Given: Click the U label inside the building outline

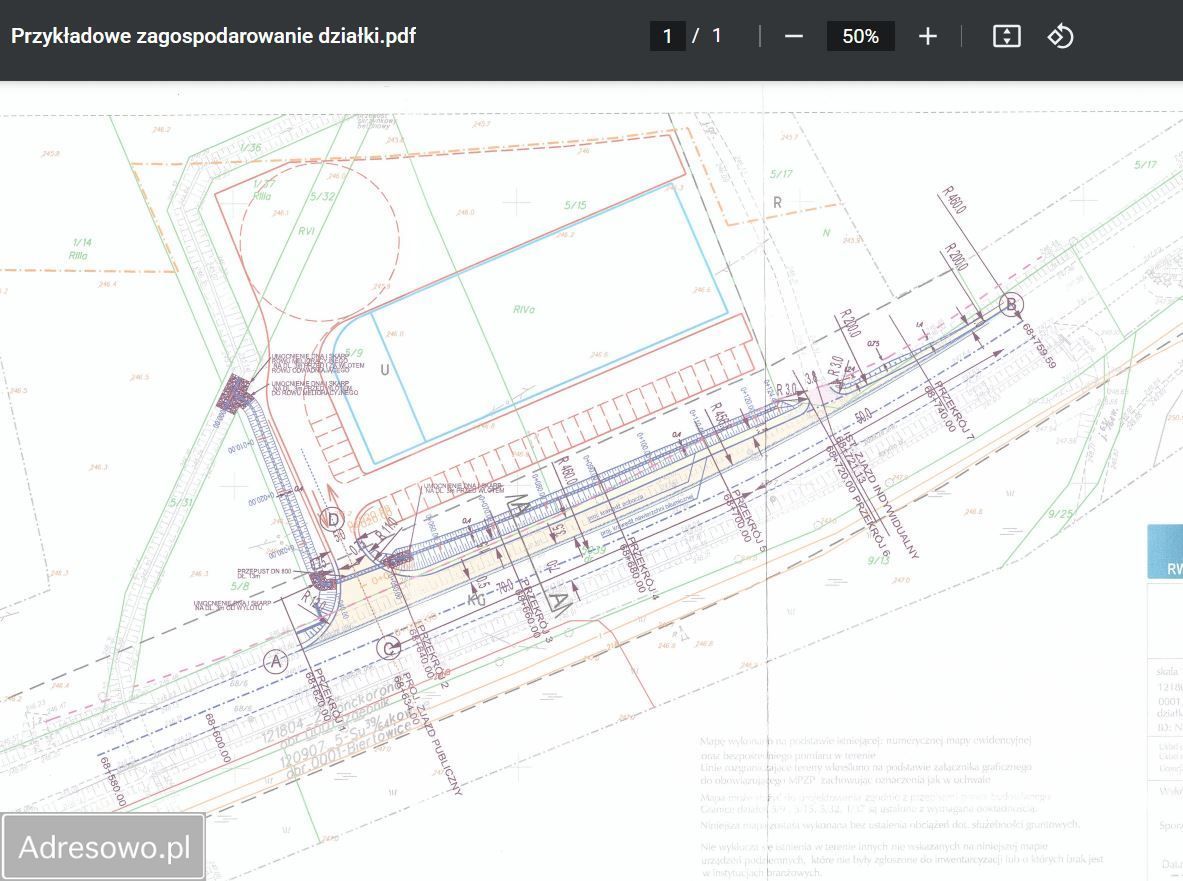Looking at the screenshot, I should pyautogui.click(x=385, y=370).
